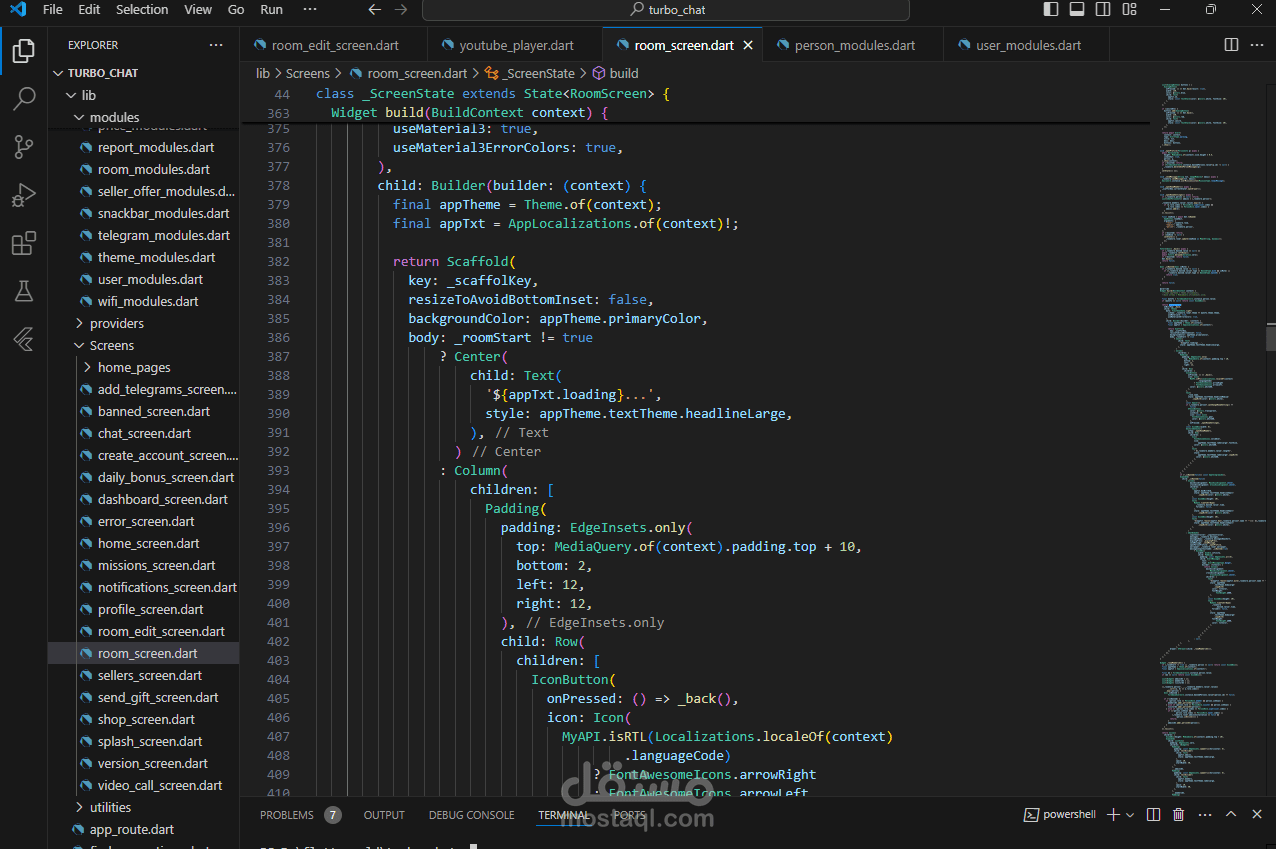Viewport: 1276px width, 849px height.
Task: Open the new terminal launch profile dropdown
Action: click(1130, 815)
